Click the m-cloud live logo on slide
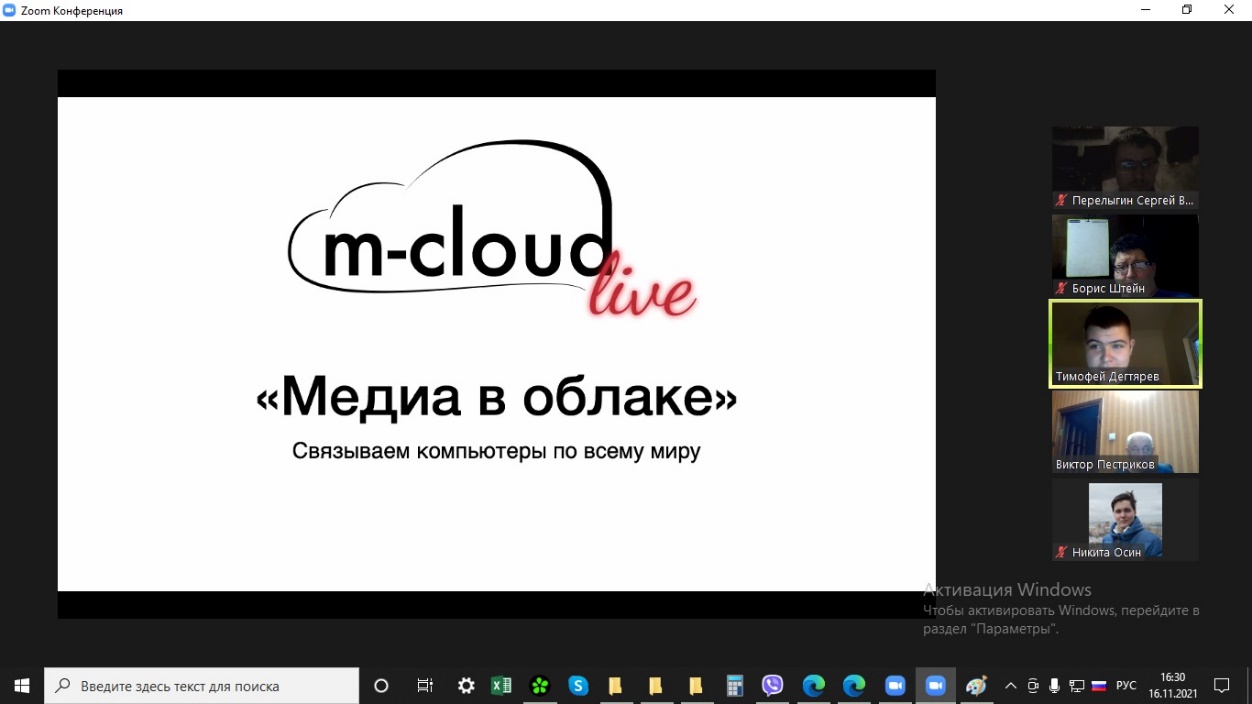 click(x=492, y=230)
